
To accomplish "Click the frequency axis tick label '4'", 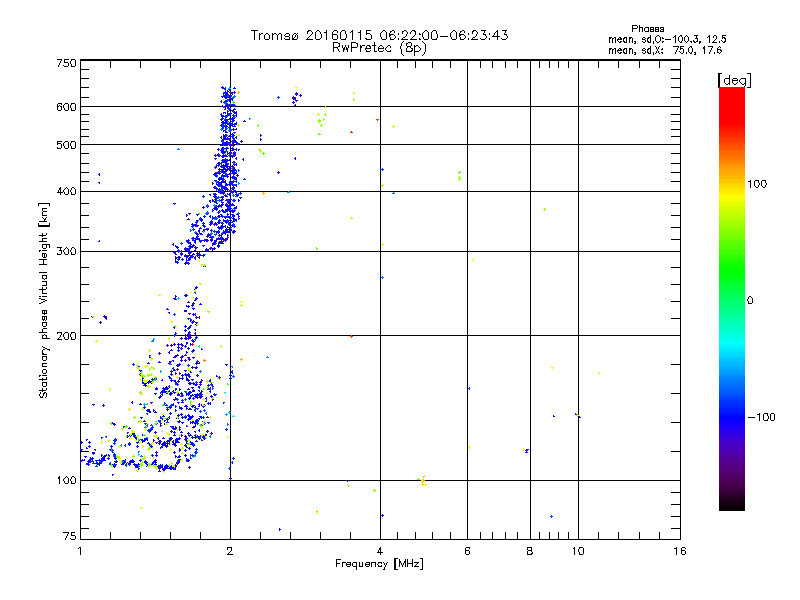I will (x=380, y=551).
